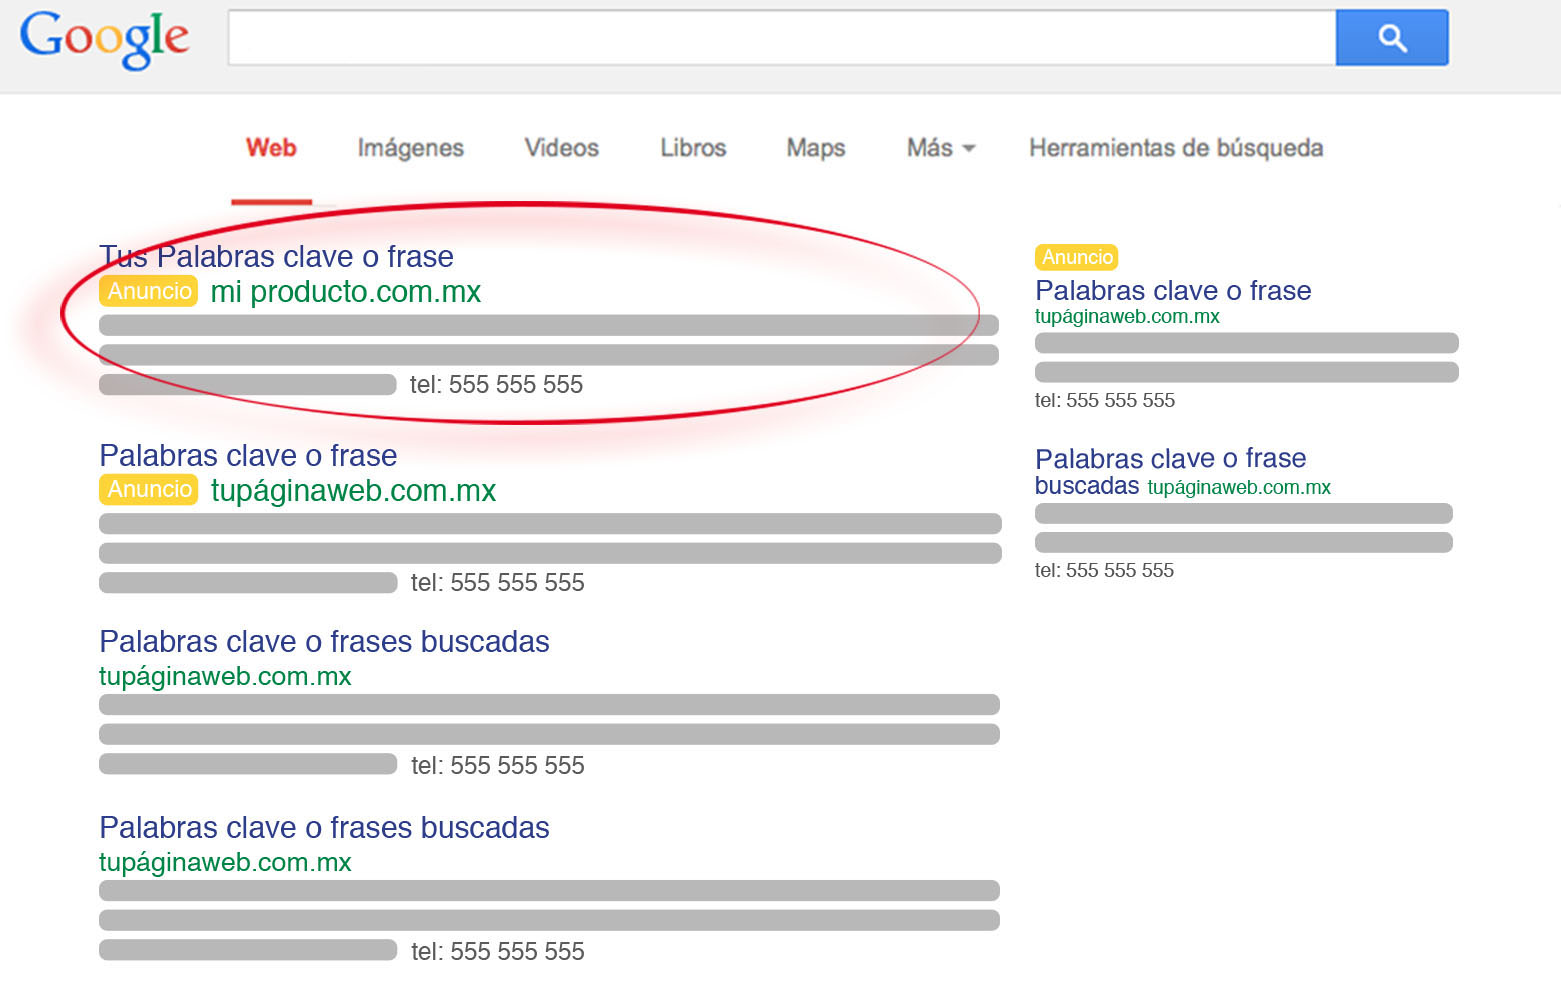Click the mi producto.com.mx URL

pos(345,292)
